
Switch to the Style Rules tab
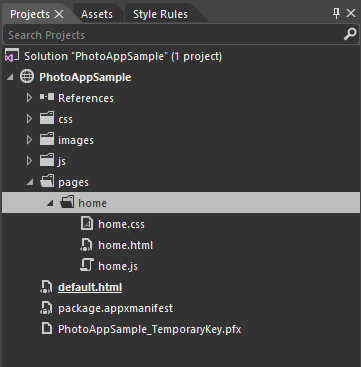160,14
